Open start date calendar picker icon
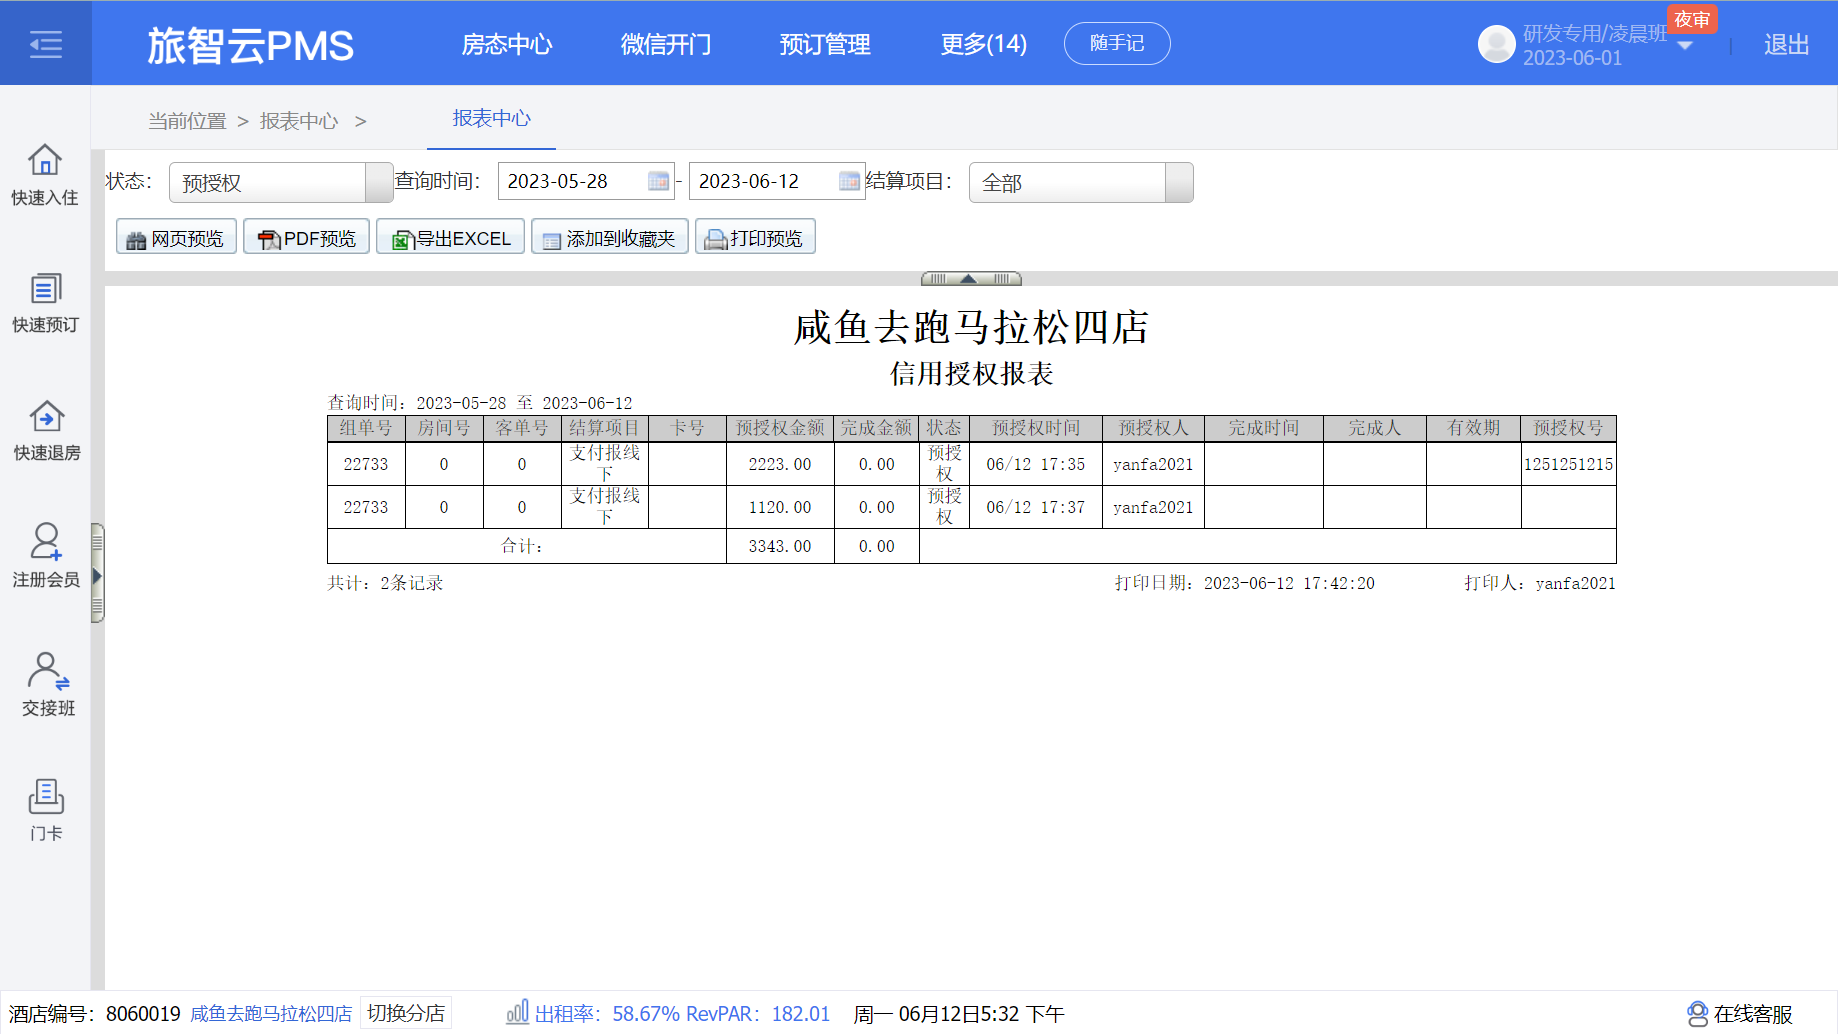The width and height of the screenshot is (1838, 1034). (658, 181)
